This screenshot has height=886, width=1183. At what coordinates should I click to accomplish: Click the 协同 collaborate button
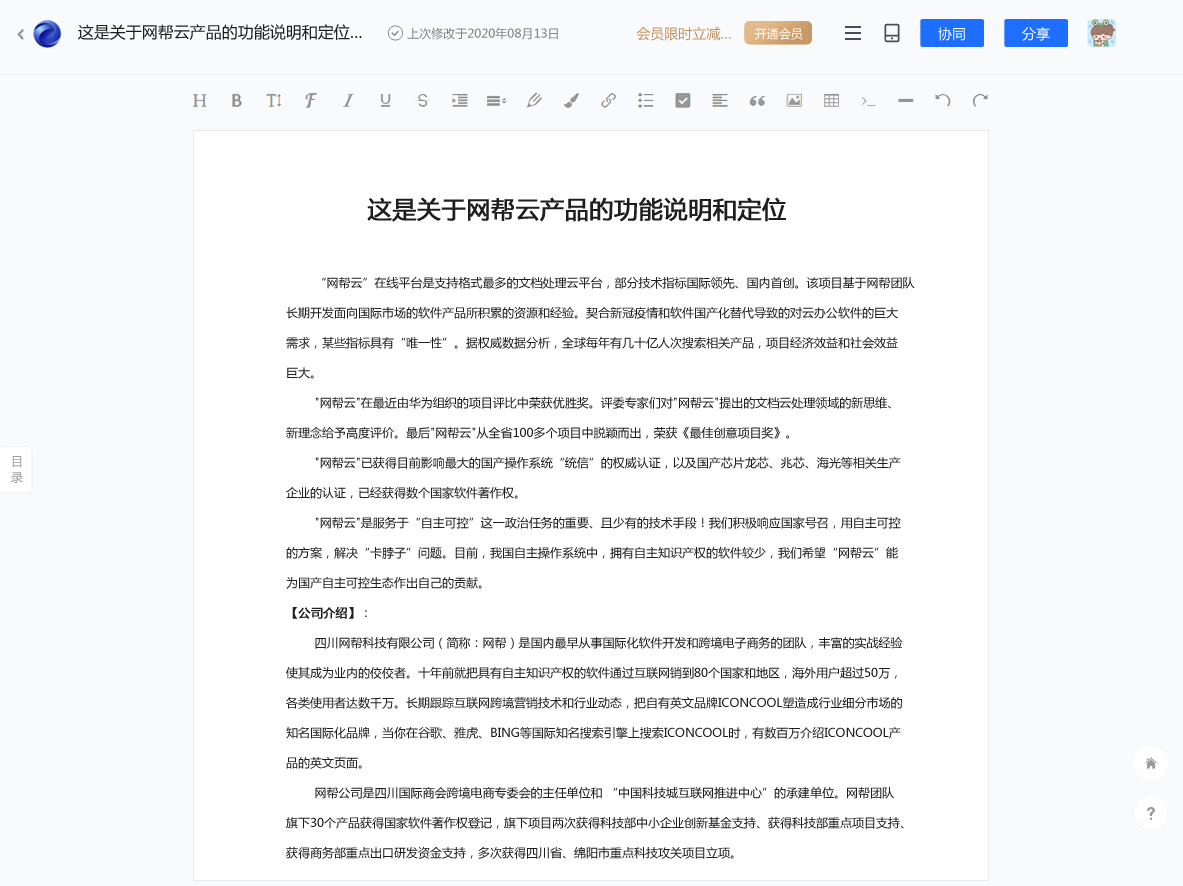click(x=951, y=33)
